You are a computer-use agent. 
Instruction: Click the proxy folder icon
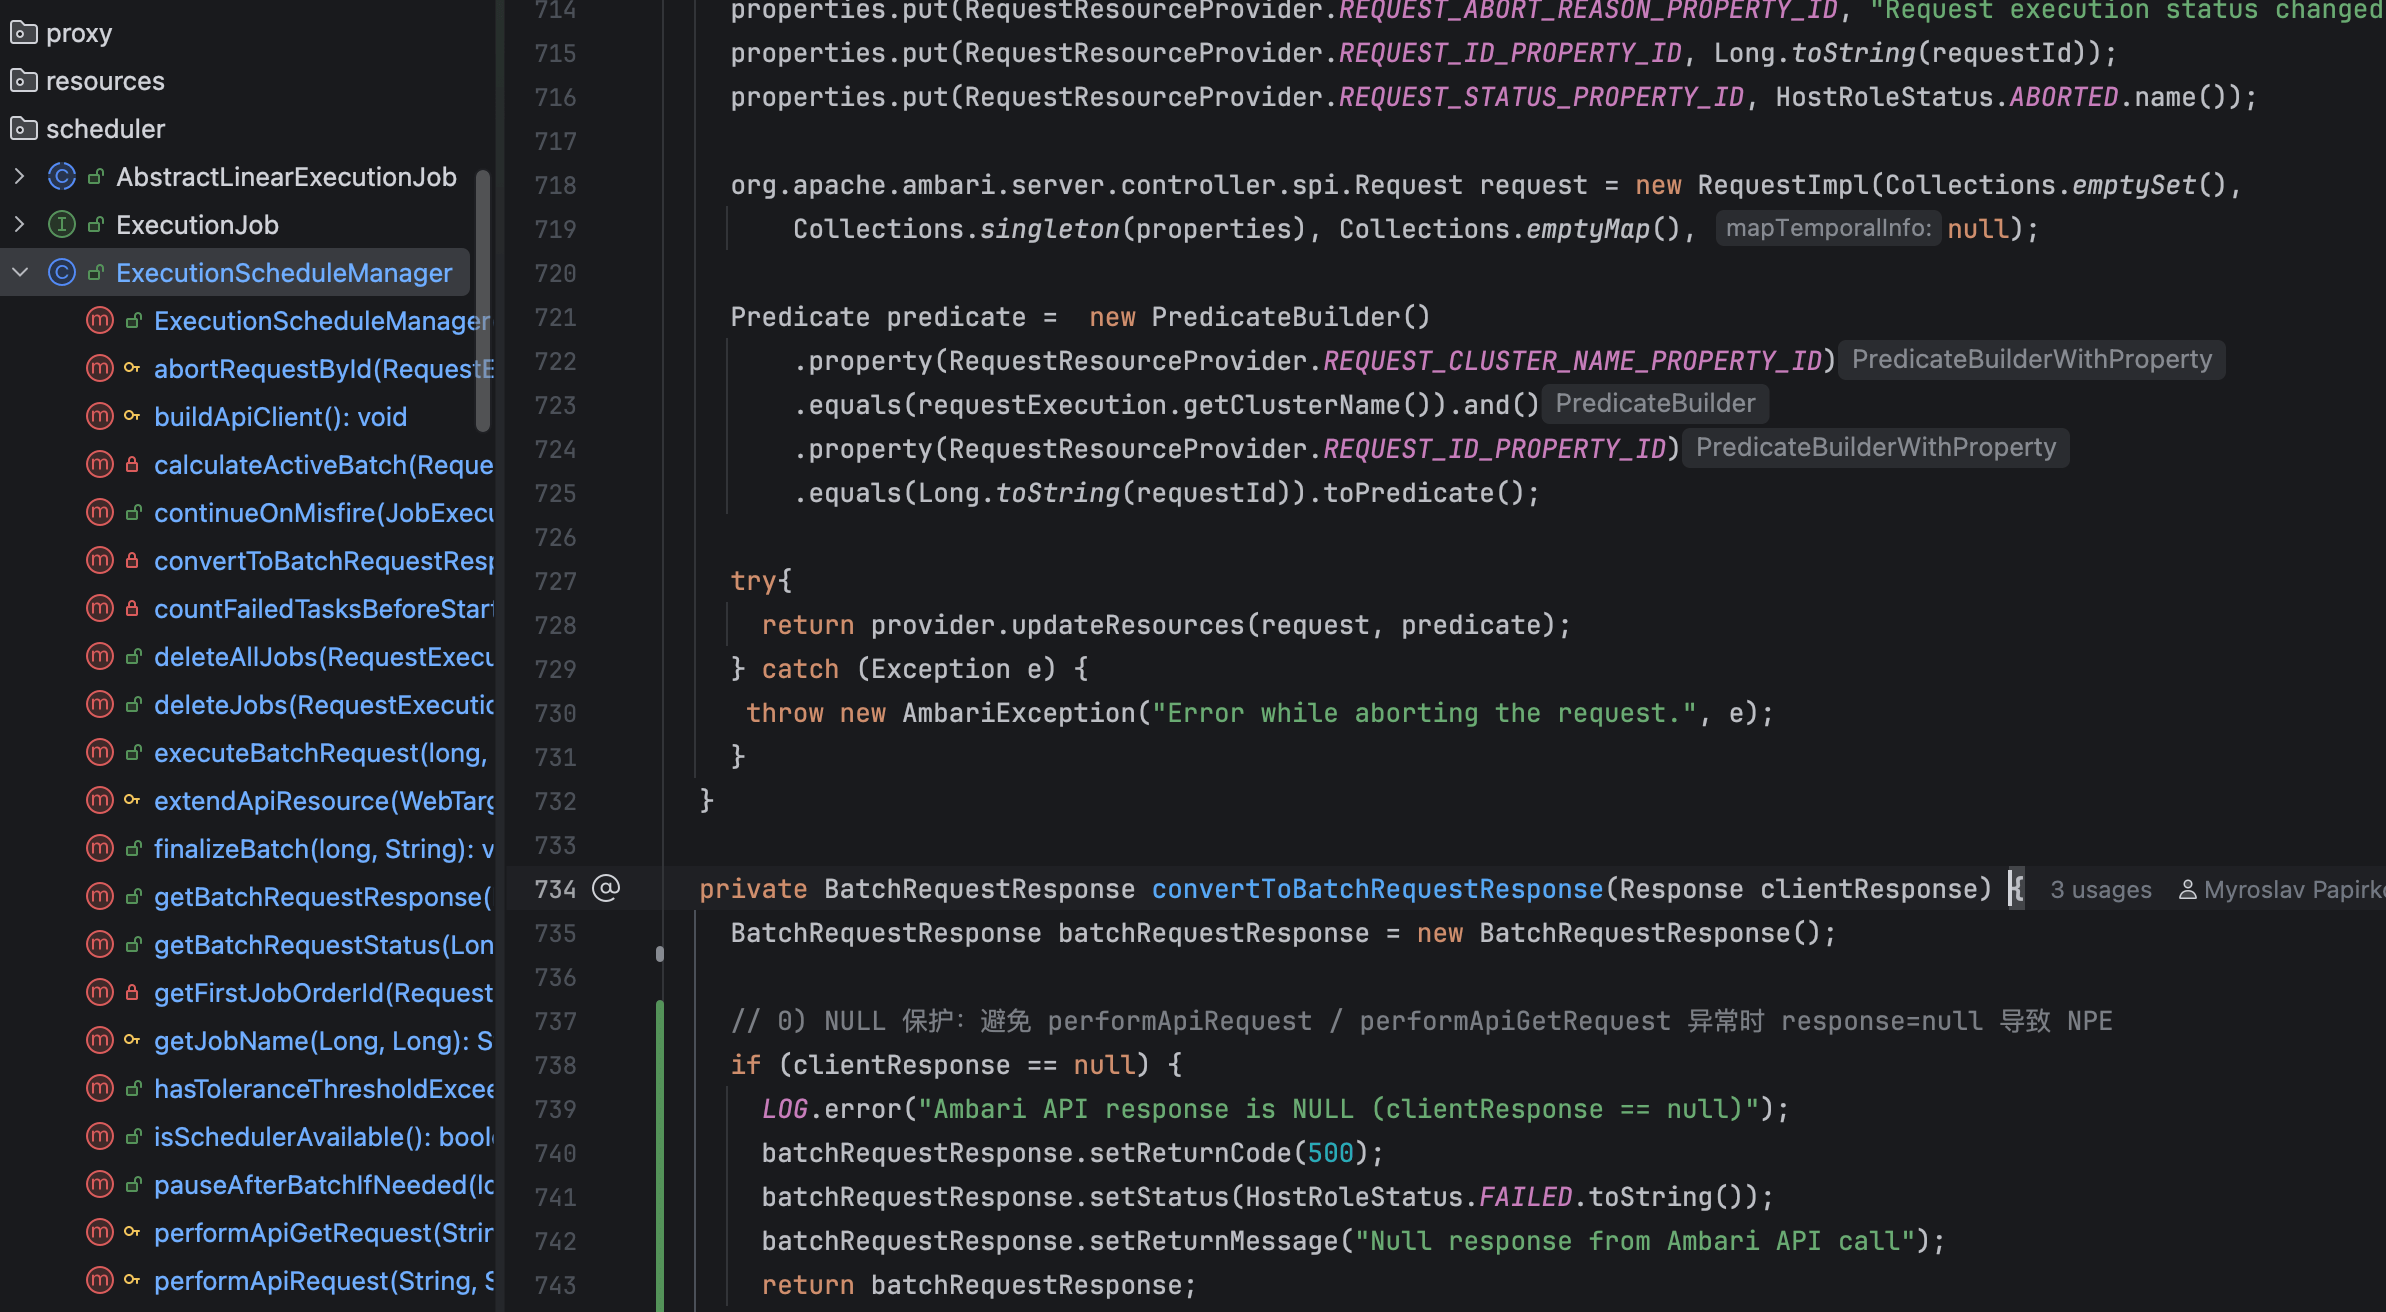[x=24, y=33]
